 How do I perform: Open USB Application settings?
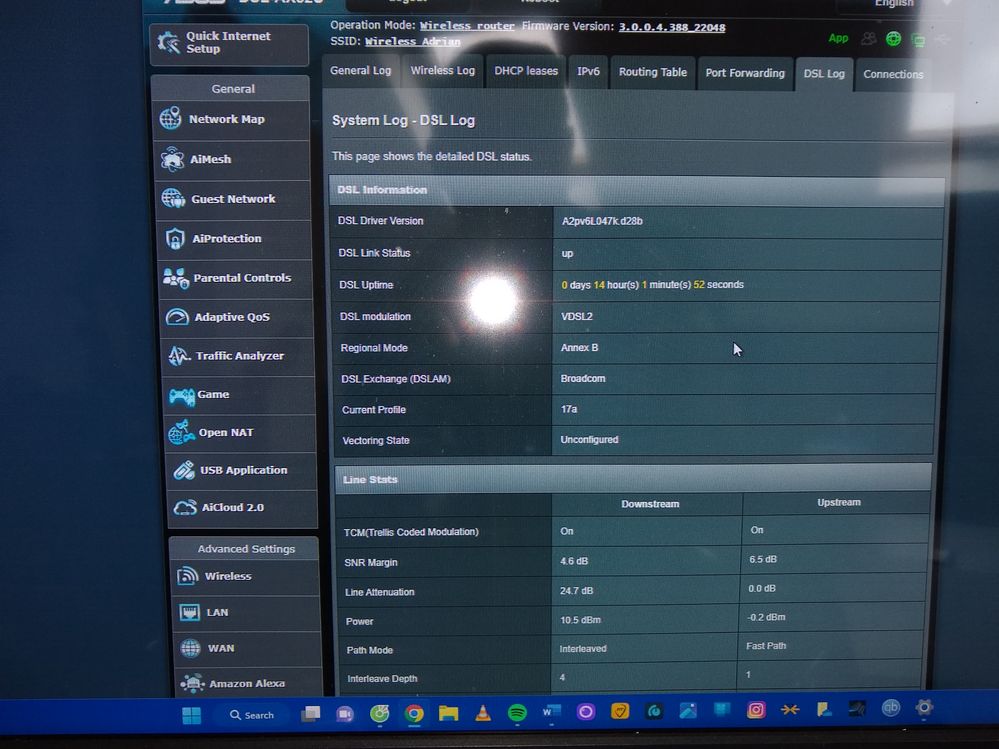click(x=242, y=470)
